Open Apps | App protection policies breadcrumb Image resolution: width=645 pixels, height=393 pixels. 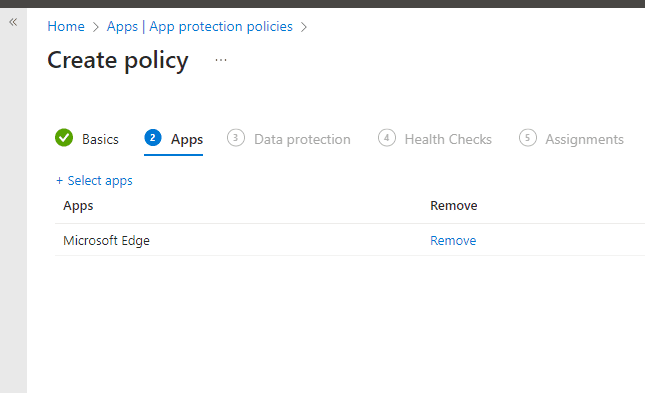coord(200,26)
